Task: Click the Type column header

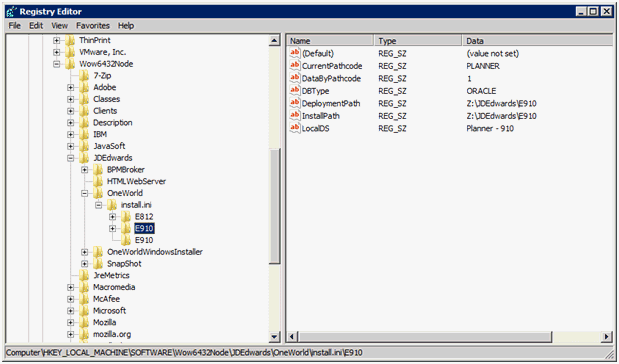Action: (x=418, y=41)
